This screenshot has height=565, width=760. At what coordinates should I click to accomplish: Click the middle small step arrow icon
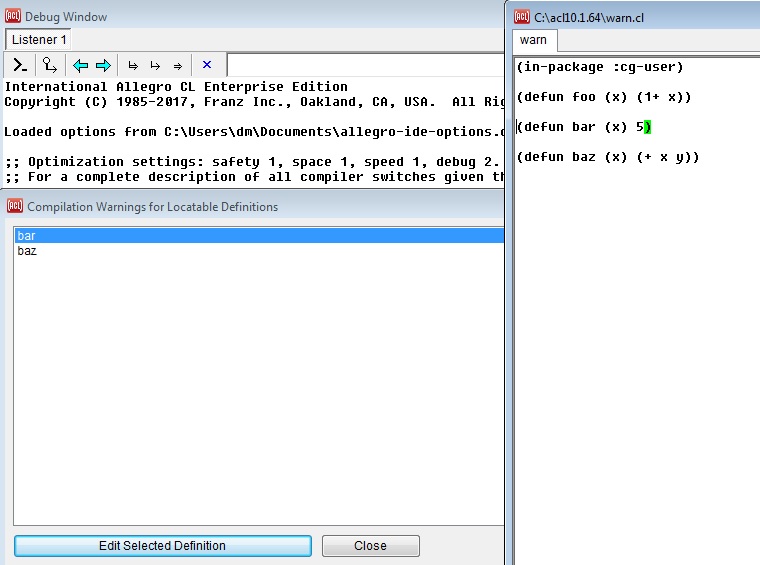click(155, 66)
